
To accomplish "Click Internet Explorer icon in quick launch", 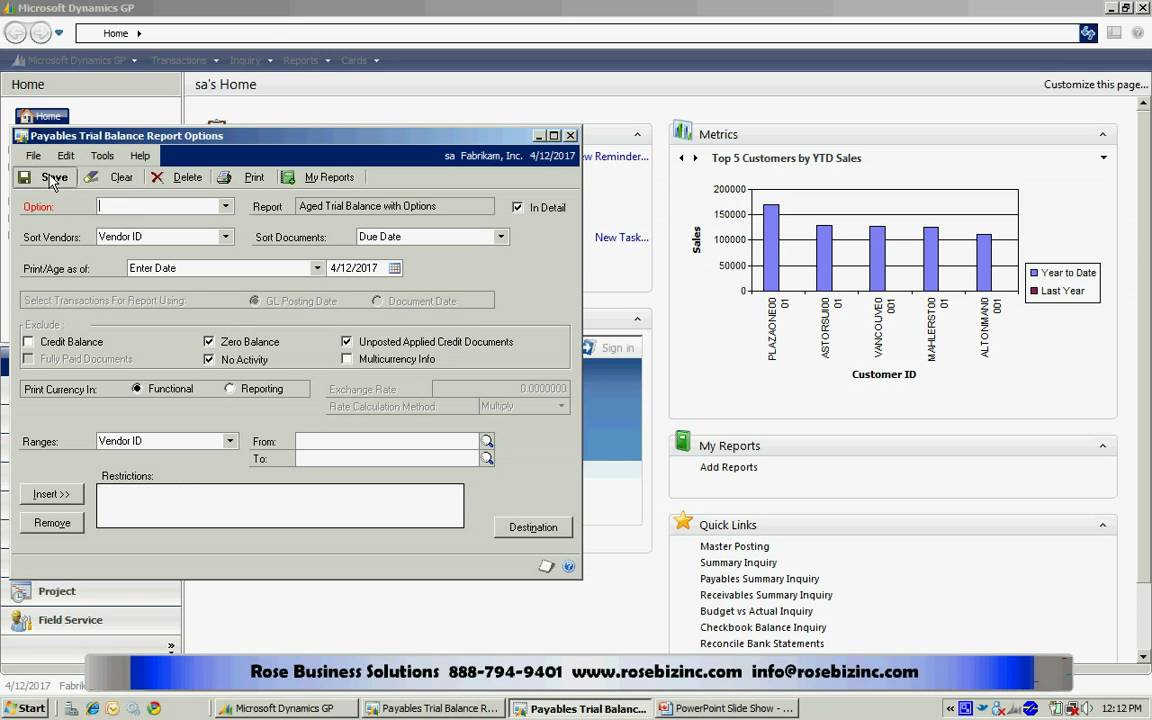I will coord(93,708).
